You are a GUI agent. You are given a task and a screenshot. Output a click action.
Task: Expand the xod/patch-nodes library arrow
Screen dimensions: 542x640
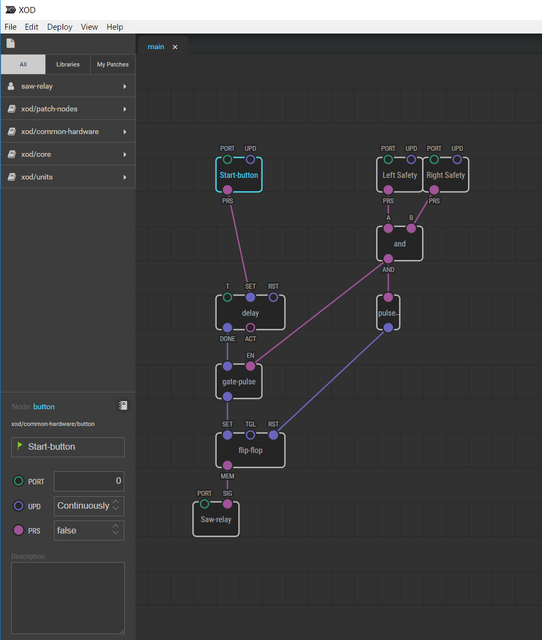point(124,109)
